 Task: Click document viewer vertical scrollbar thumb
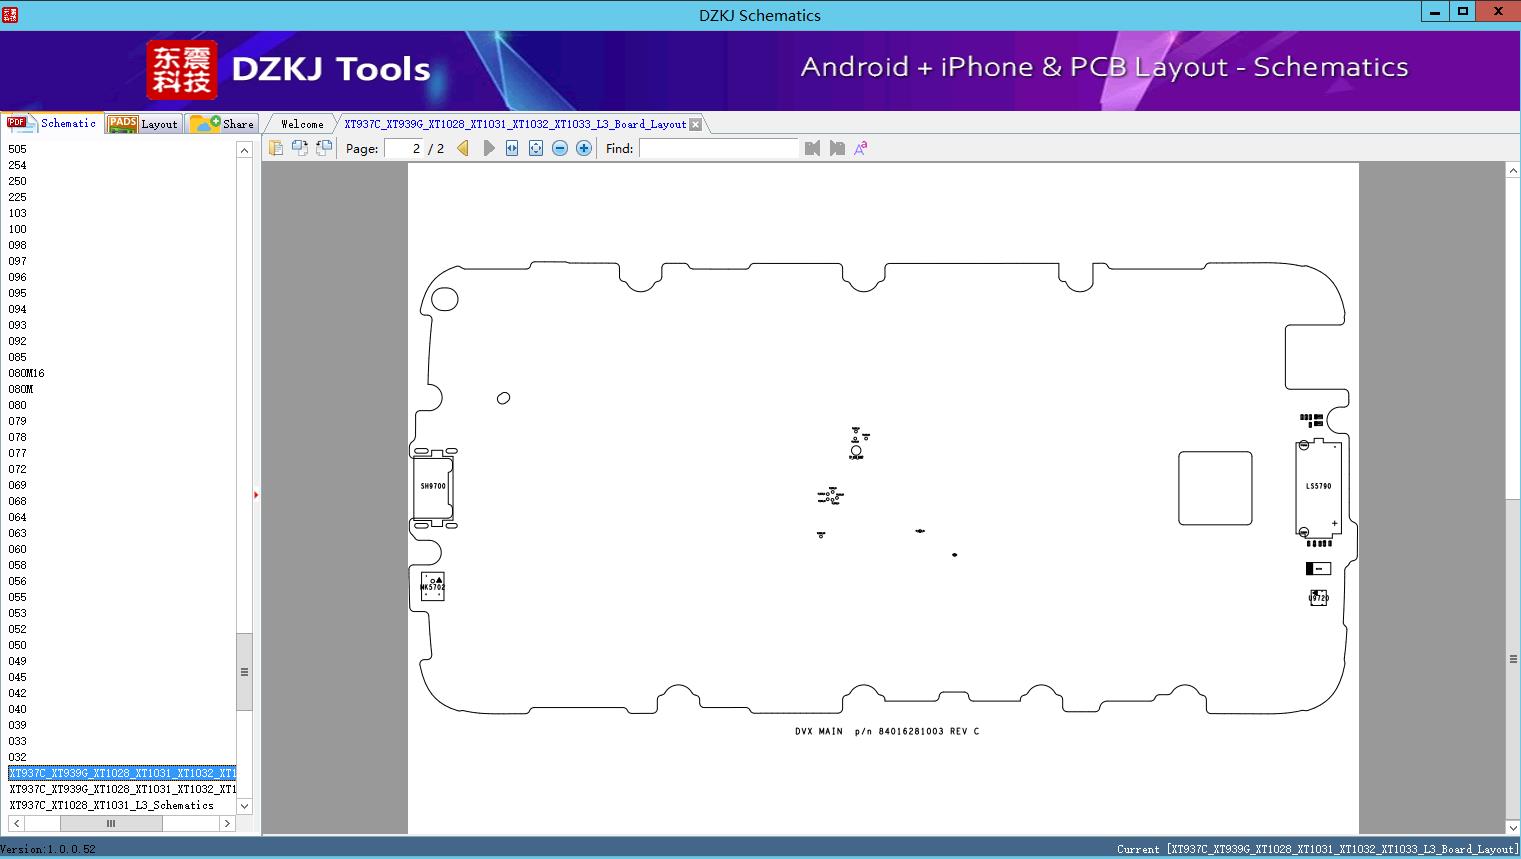coord(1513,659)
